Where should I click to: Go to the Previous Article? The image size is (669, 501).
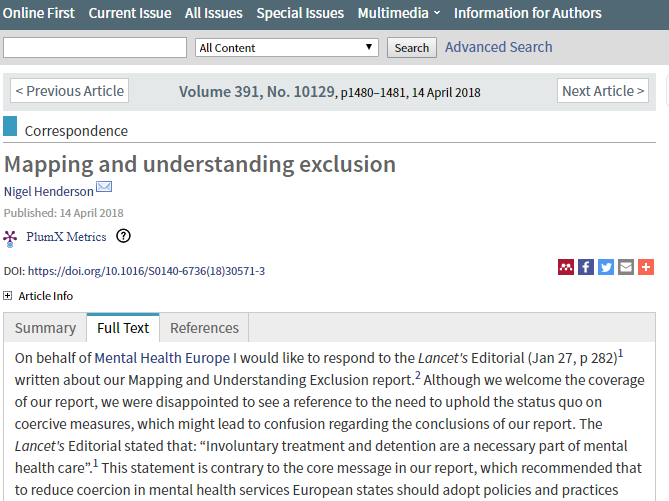pos(70,91)
